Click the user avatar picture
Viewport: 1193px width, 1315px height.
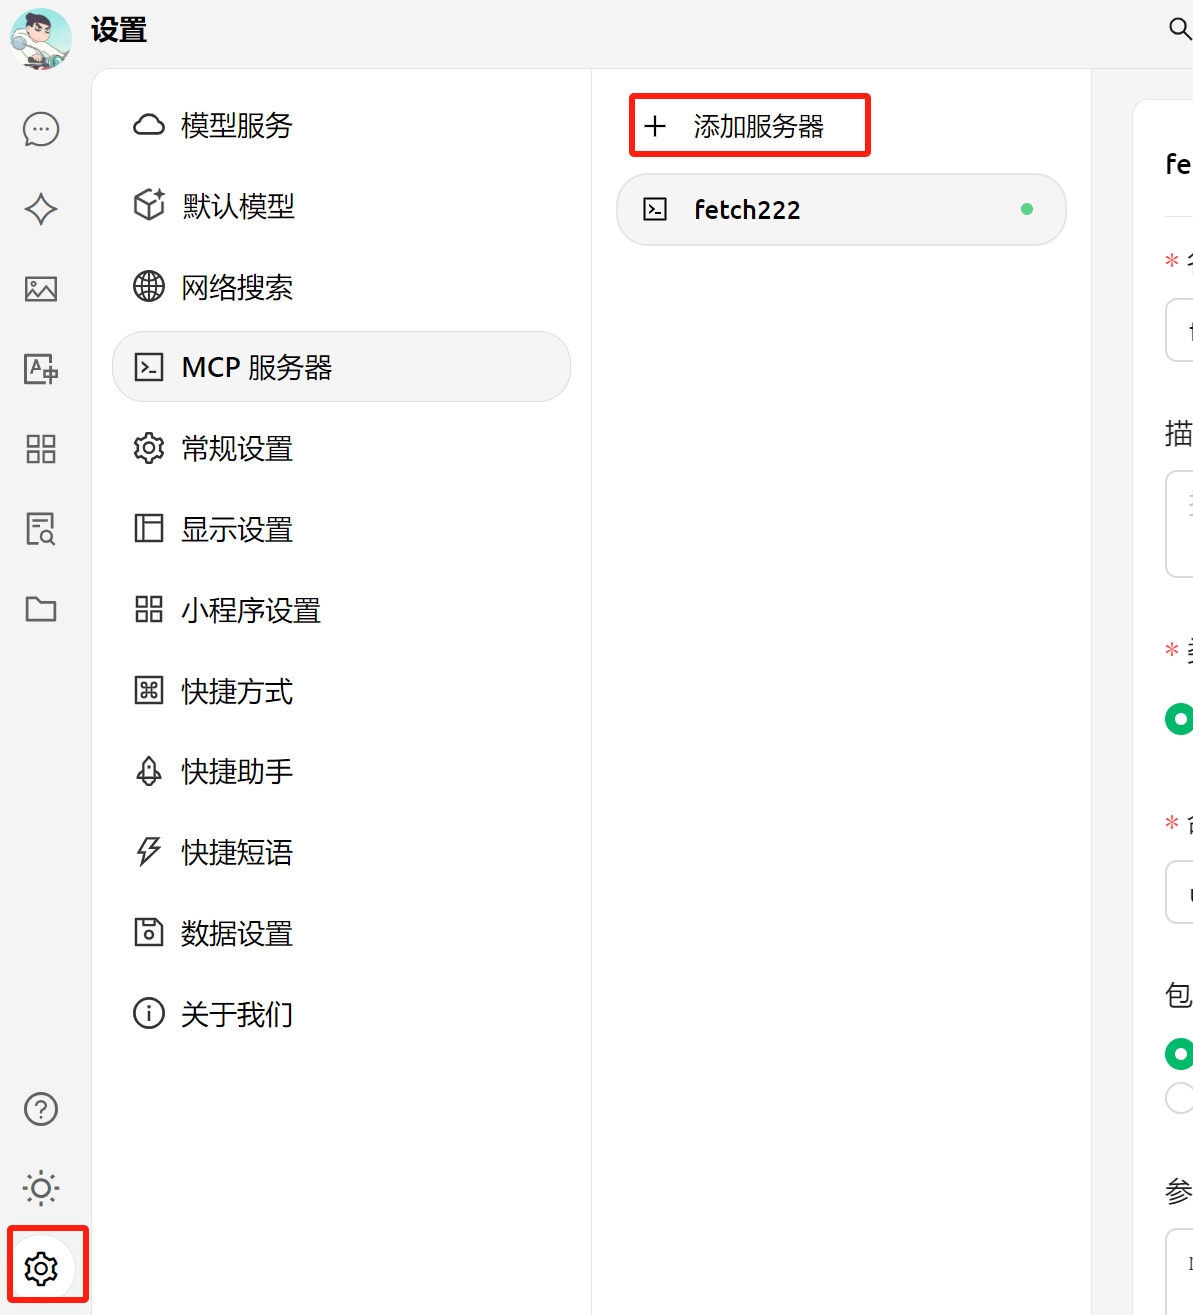(41, 39)
